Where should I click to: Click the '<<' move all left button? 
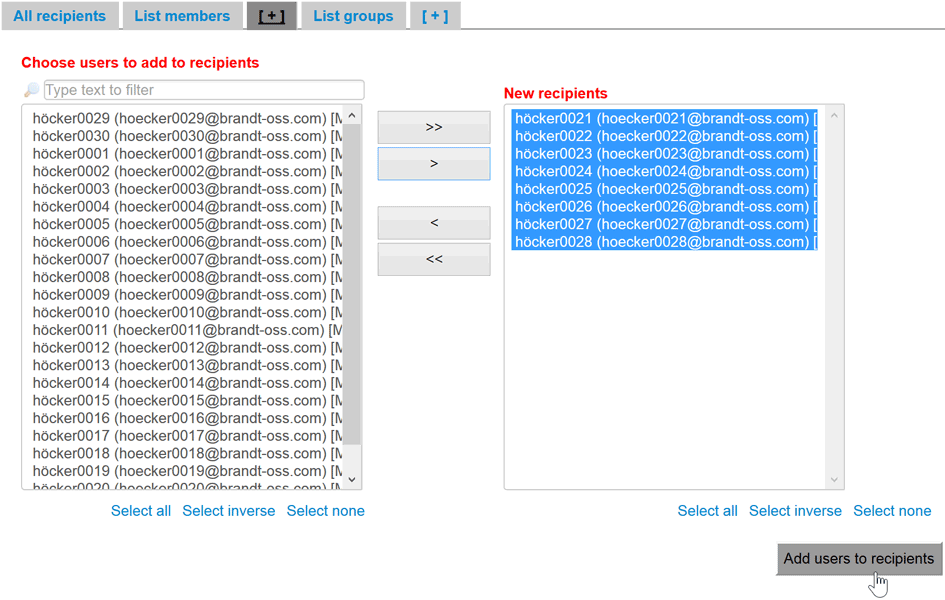tap(433, 258)
